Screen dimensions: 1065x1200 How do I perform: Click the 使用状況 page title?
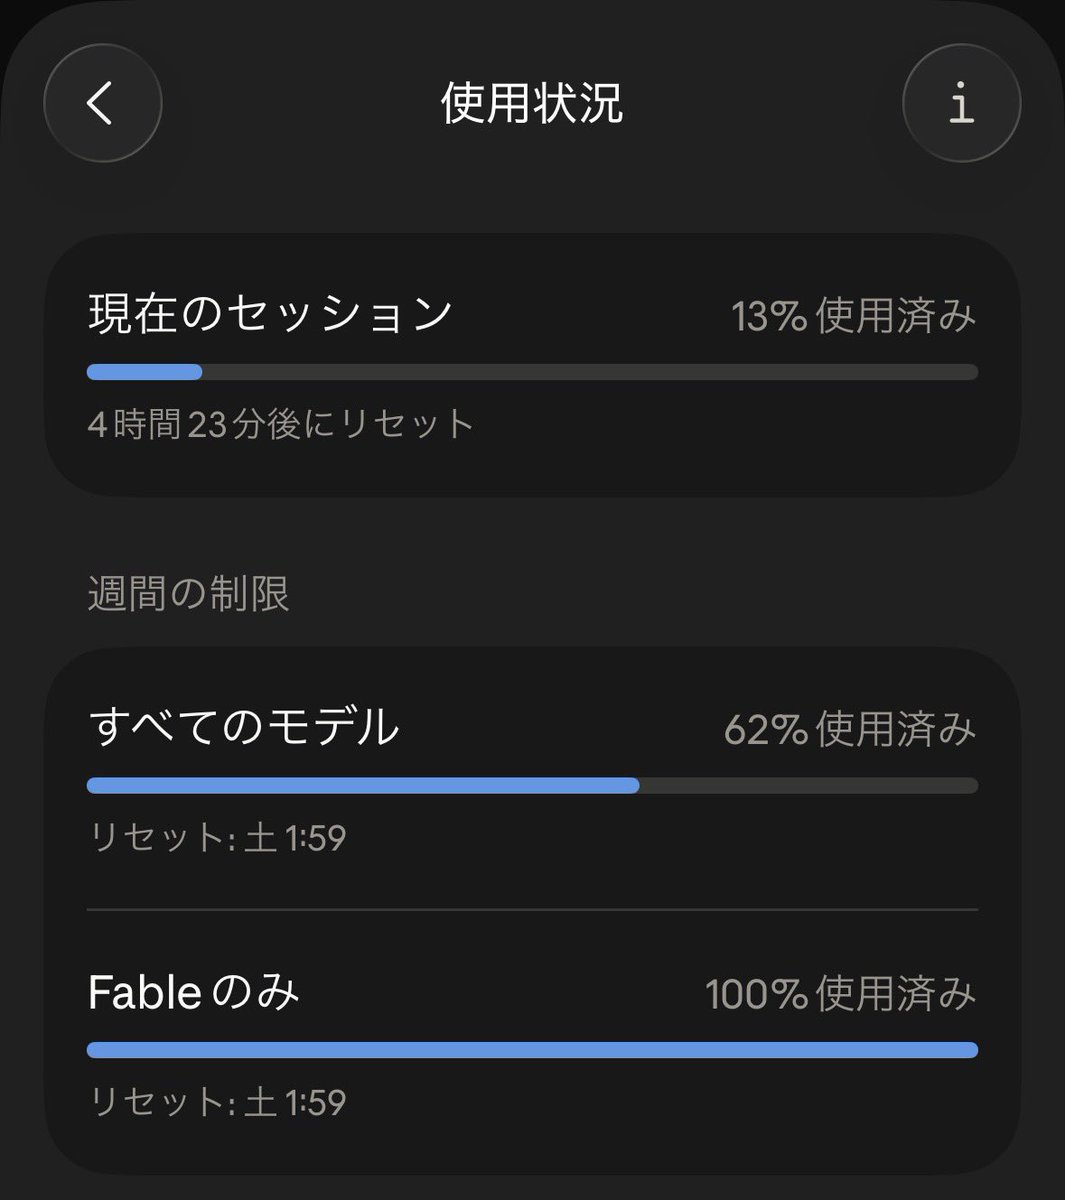coord(532,103)
